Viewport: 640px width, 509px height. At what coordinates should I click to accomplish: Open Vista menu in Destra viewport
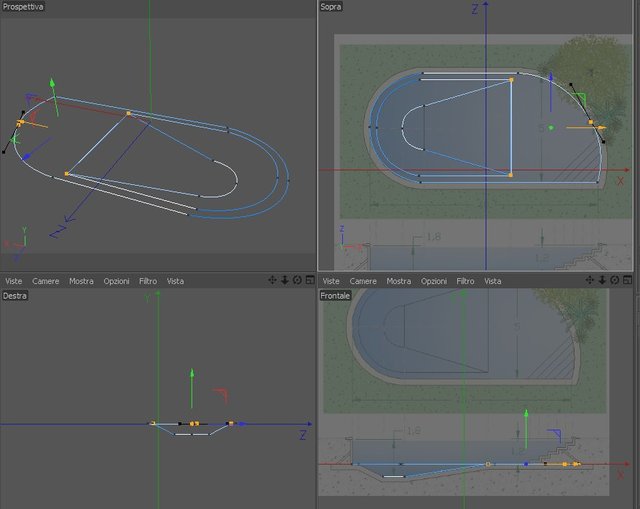[x=175, y=281]
